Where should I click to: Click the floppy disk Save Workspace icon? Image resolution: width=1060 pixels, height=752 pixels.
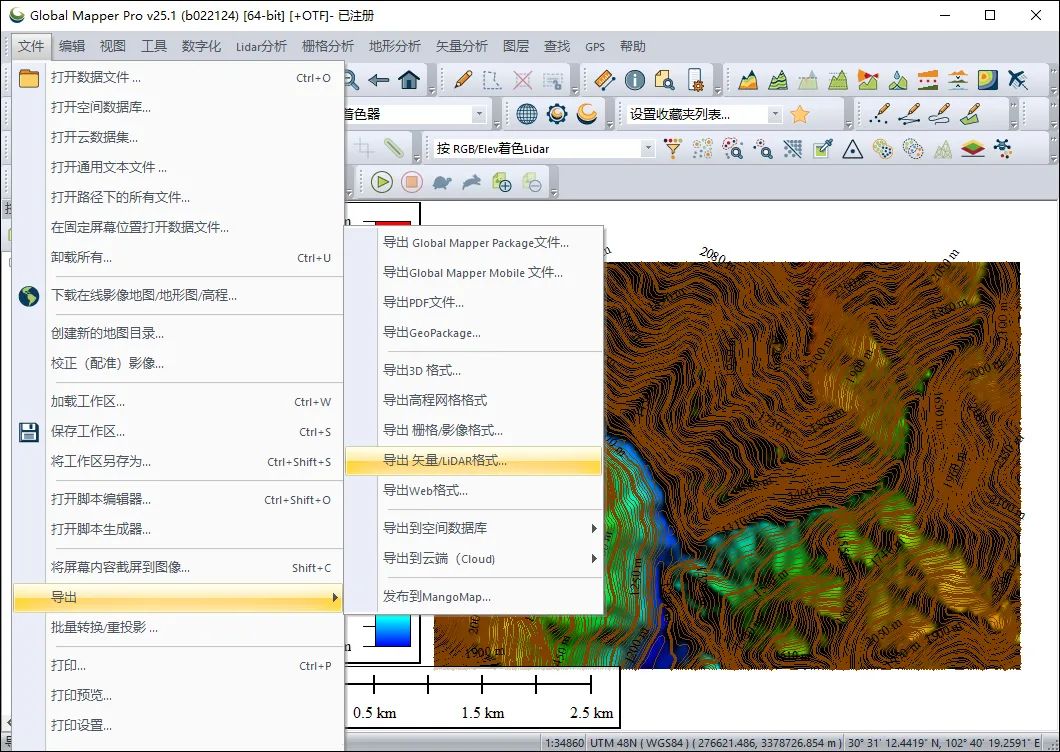pyautogui.click(x=28, y=431)
